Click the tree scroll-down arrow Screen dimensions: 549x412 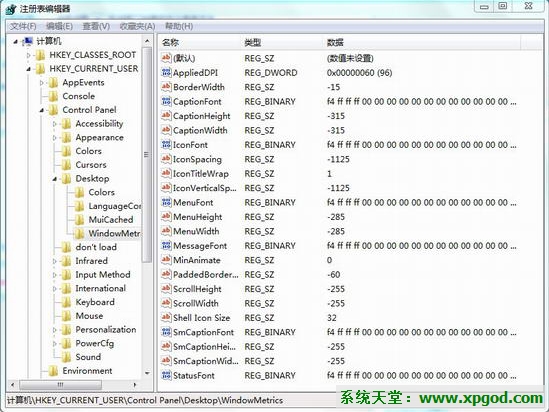pos(147,373)
